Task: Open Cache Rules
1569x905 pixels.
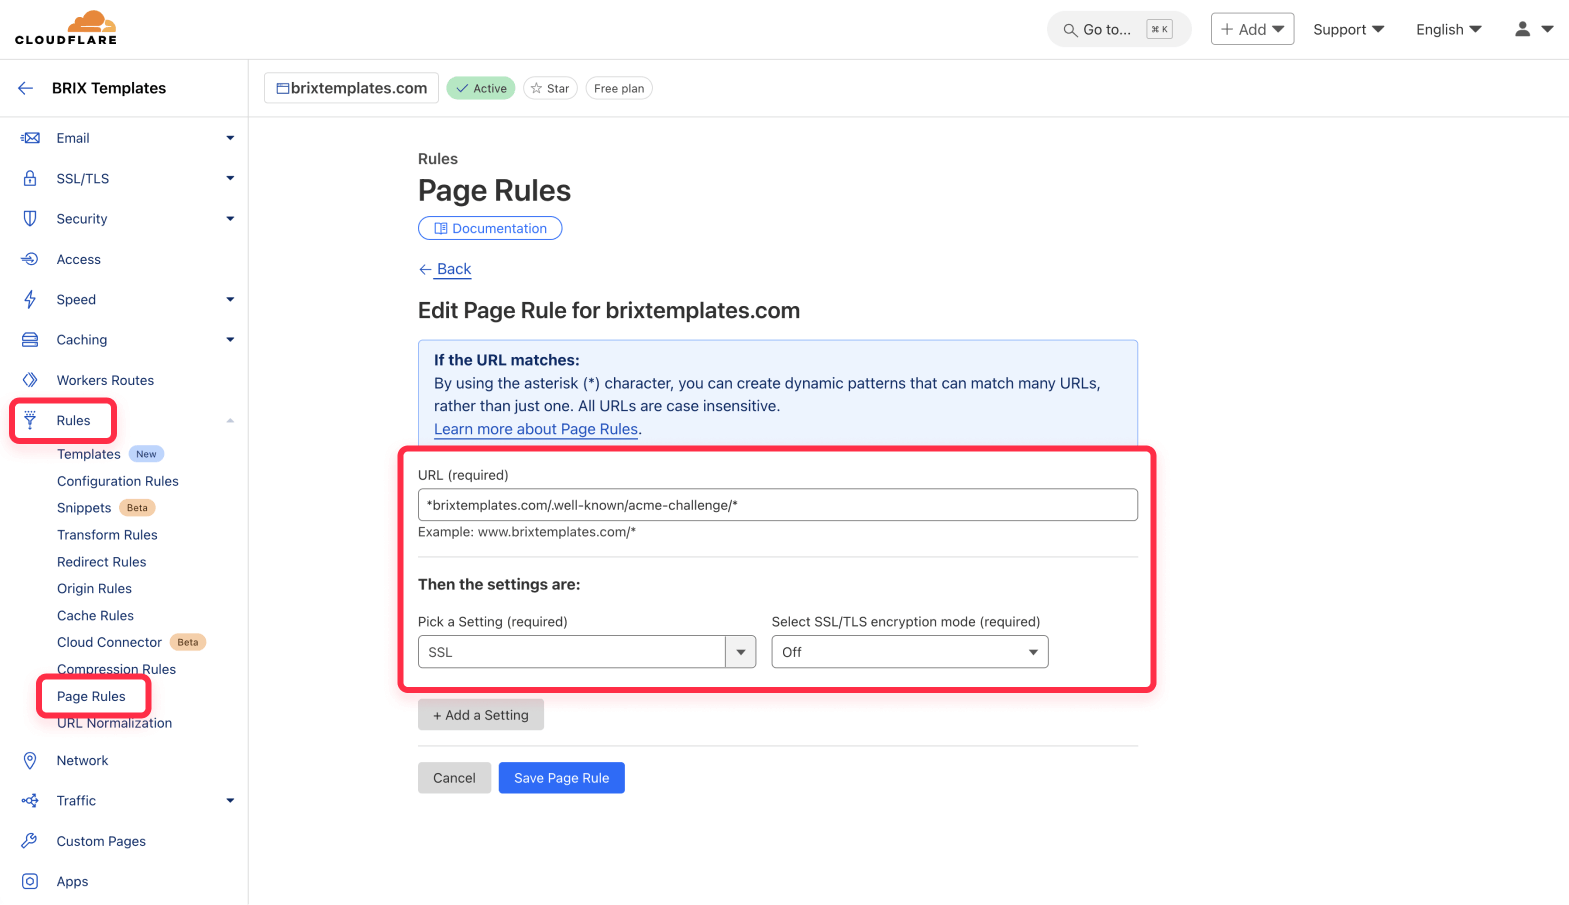Action: [95, 616]
